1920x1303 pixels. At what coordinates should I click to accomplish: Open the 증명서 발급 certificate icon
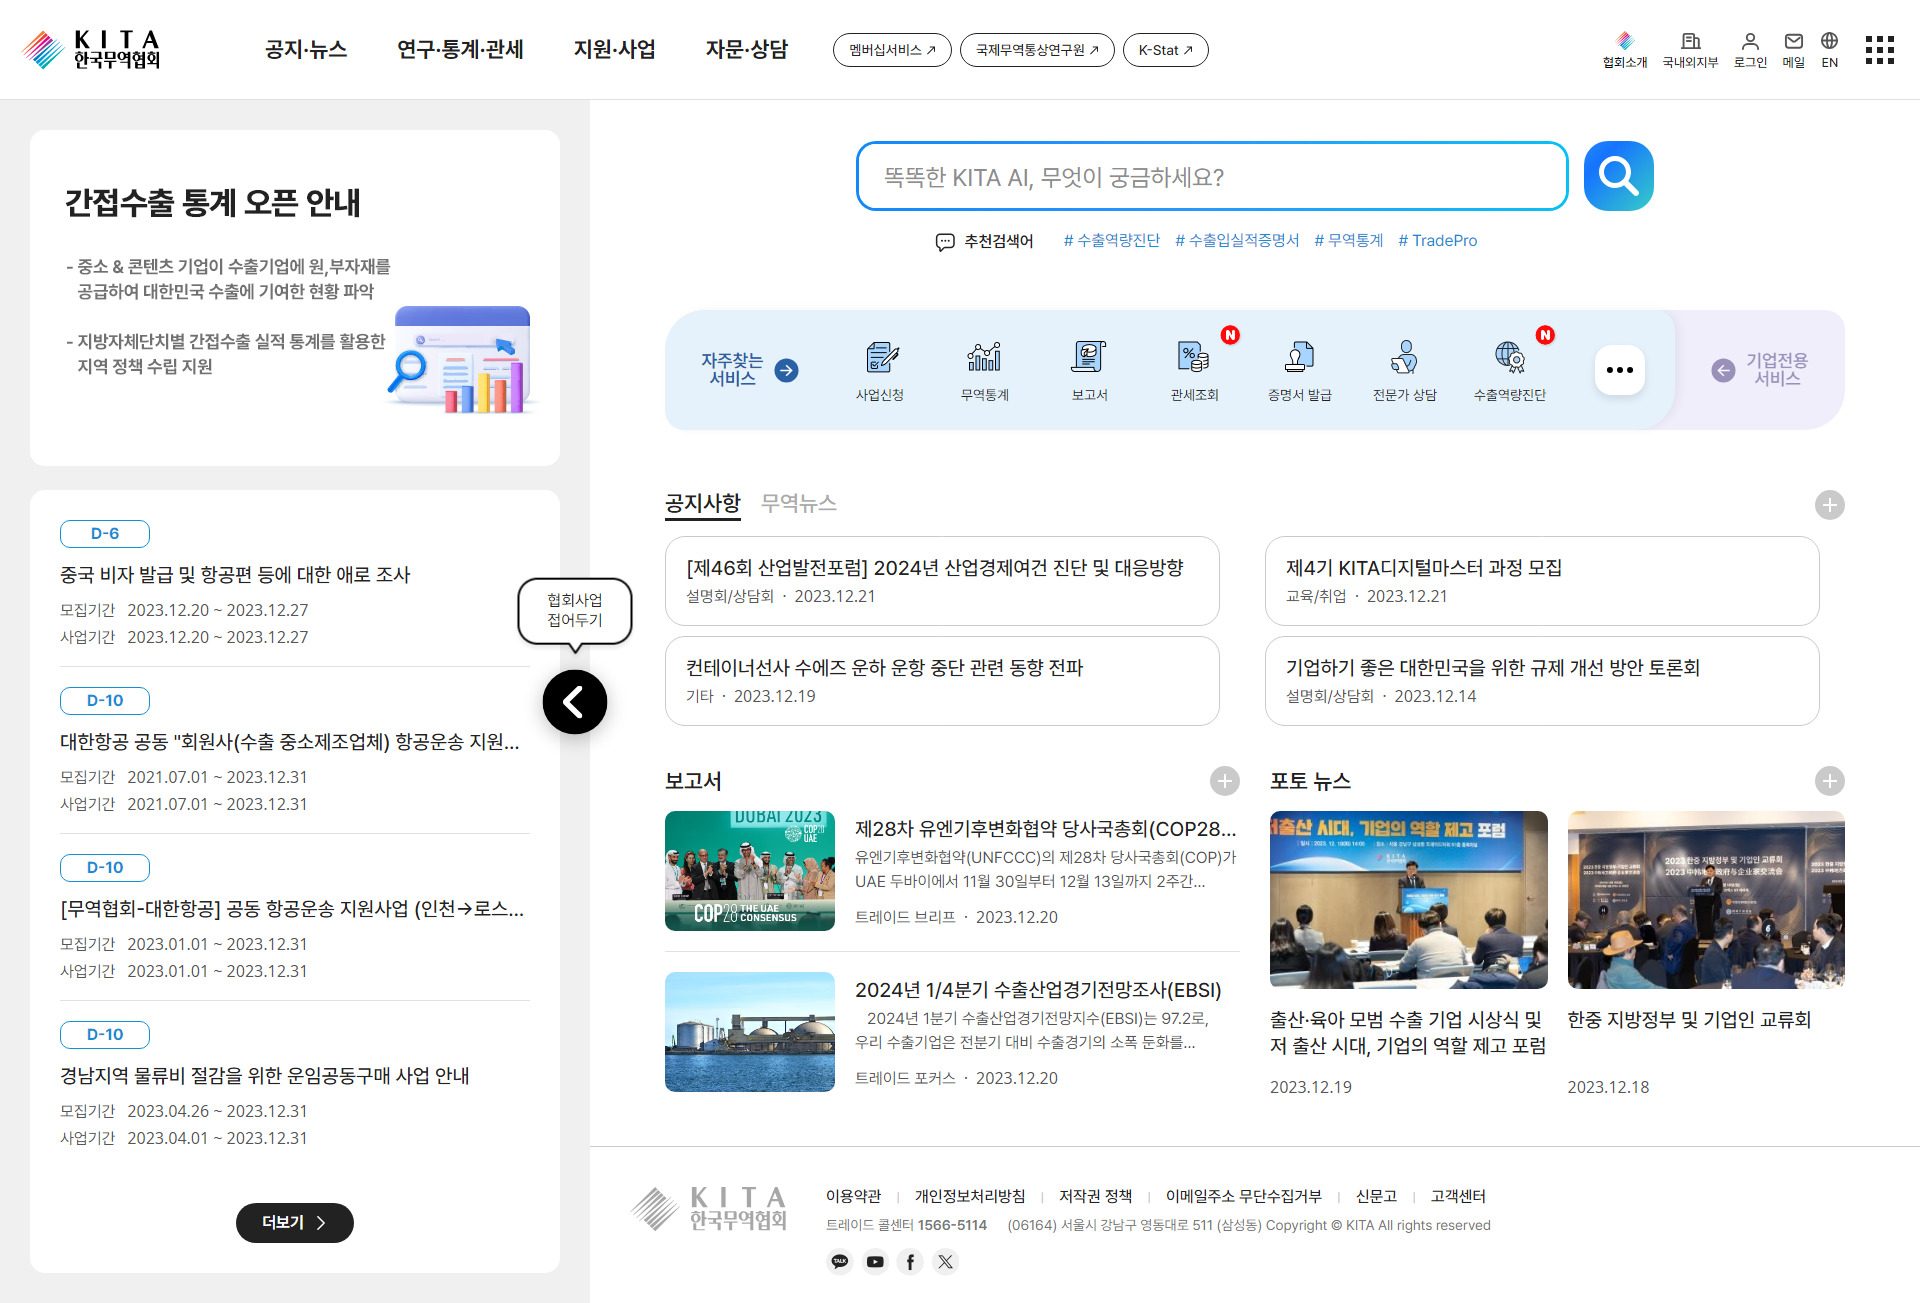click(x=1299, y=357)
